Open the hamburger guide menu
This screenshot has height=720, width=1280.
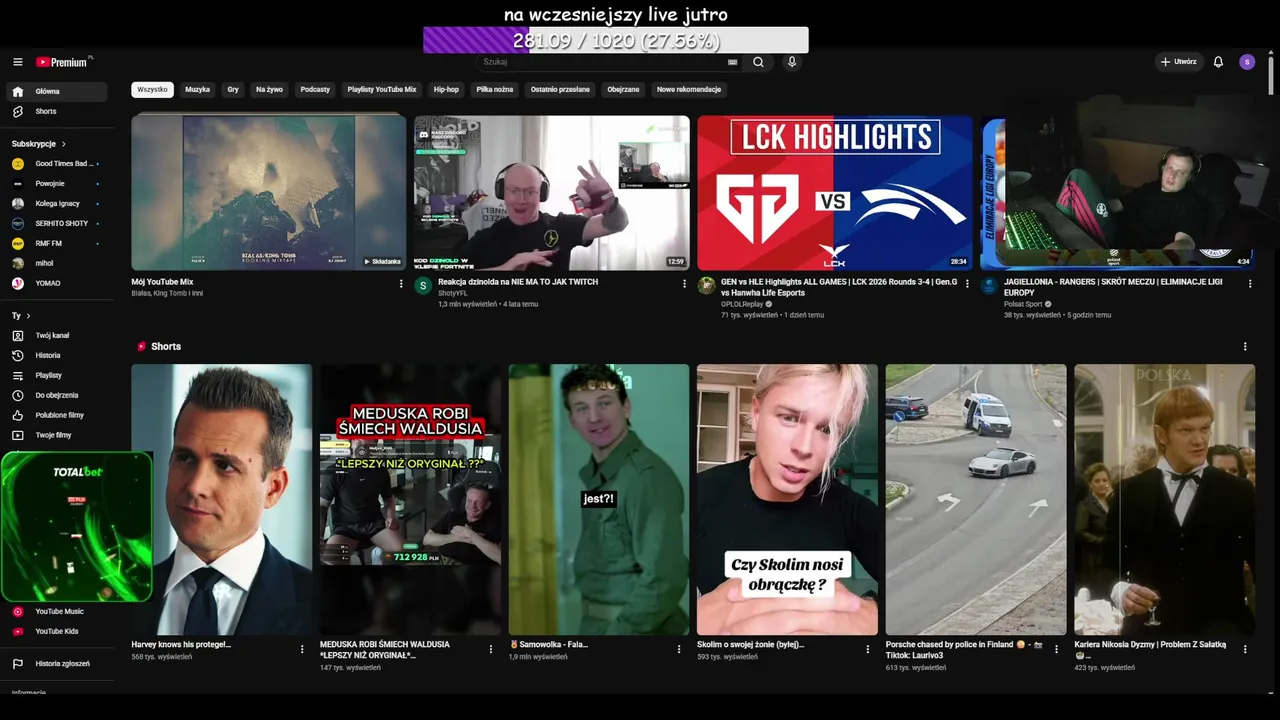point(18,62)
